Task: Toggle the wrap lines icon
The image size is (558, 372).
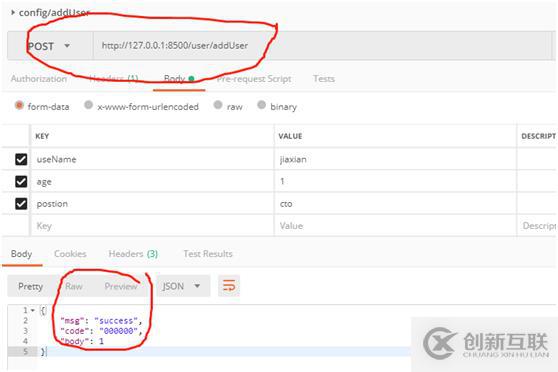Action: (229, 286)
